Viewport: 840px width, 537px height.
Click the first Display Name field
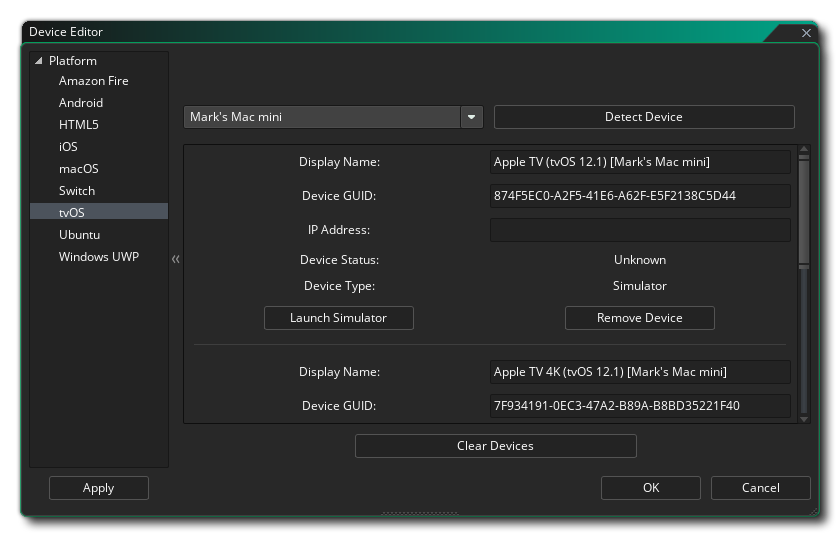[x=639, y=162]
